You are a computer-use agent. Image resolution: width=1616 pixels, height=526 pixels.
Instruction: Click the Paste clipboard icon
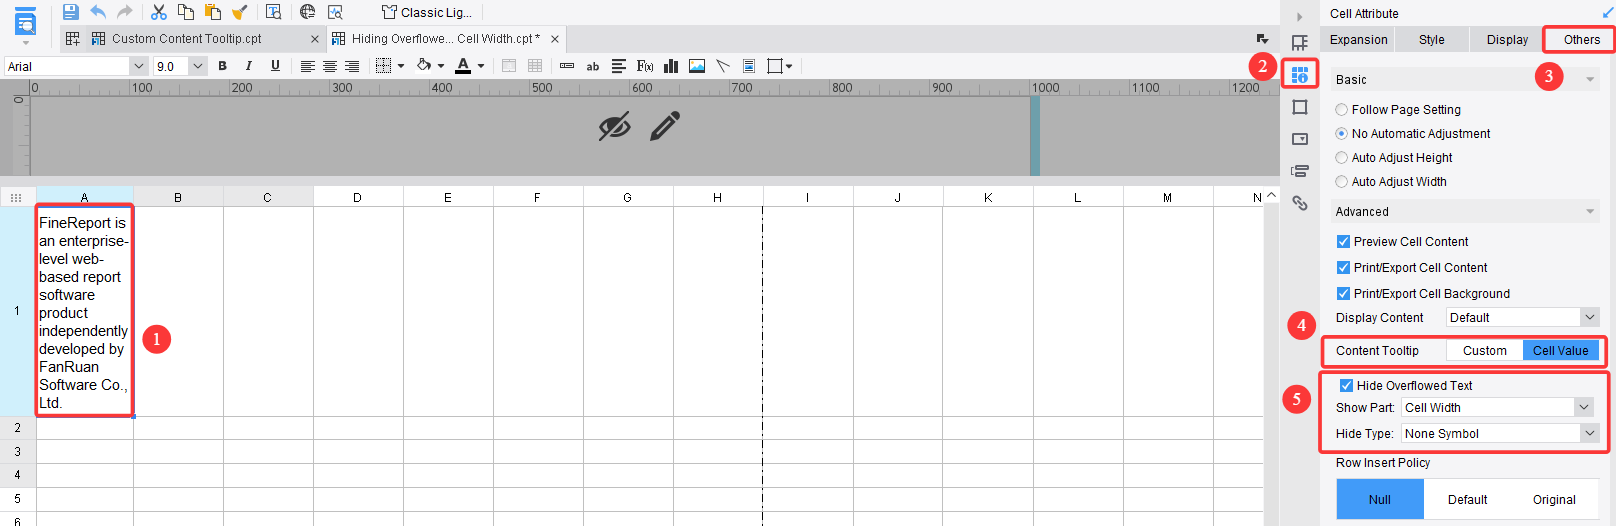tap(213, 12)
